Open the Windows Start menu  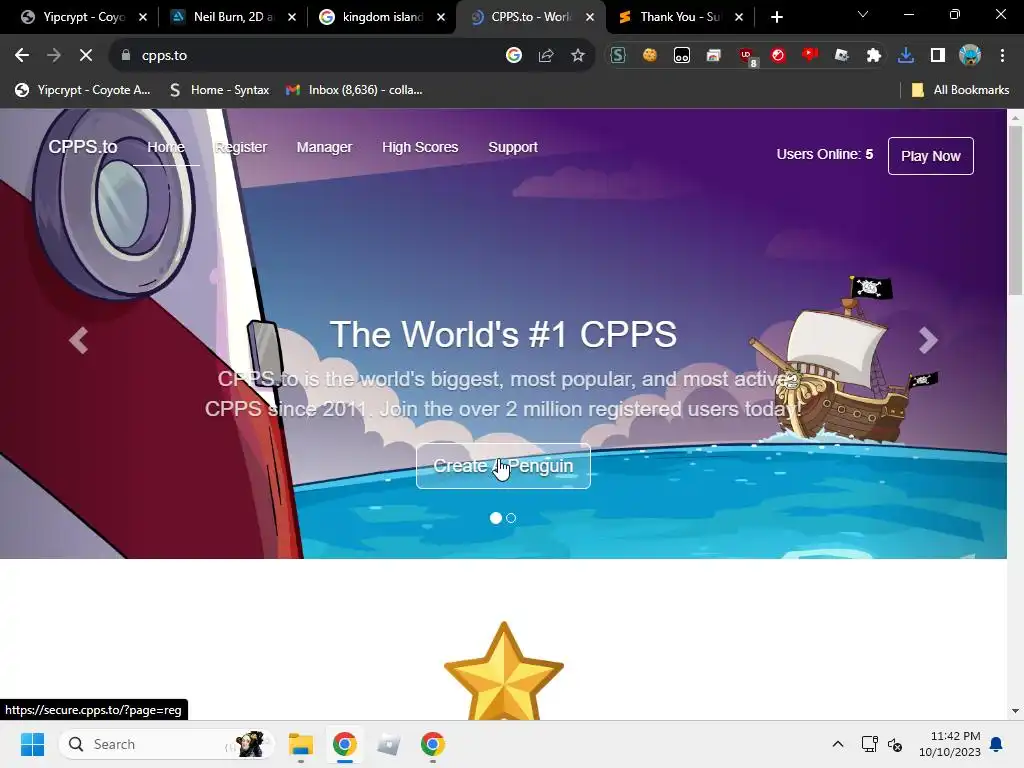coord(32,744)
